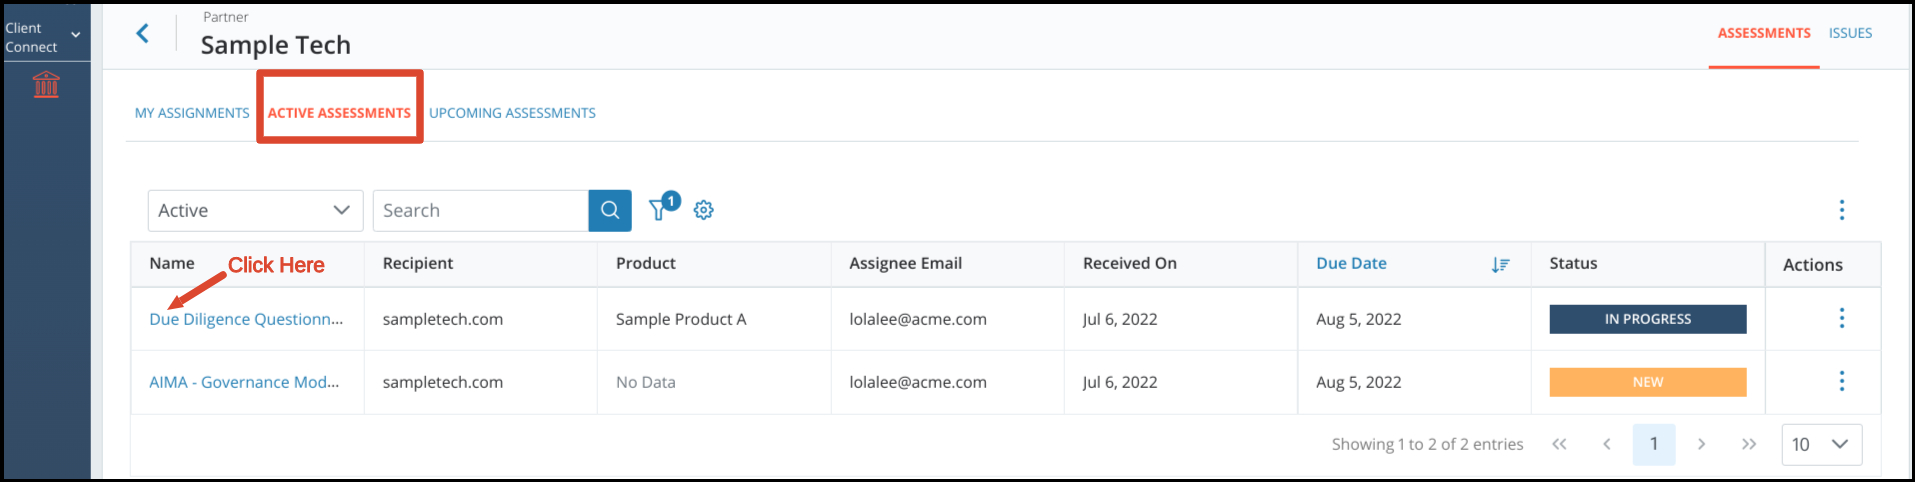Screen dimensions: 1915x482
Task: Click the back arrow beside Partner
Action: tap(142, 34)
